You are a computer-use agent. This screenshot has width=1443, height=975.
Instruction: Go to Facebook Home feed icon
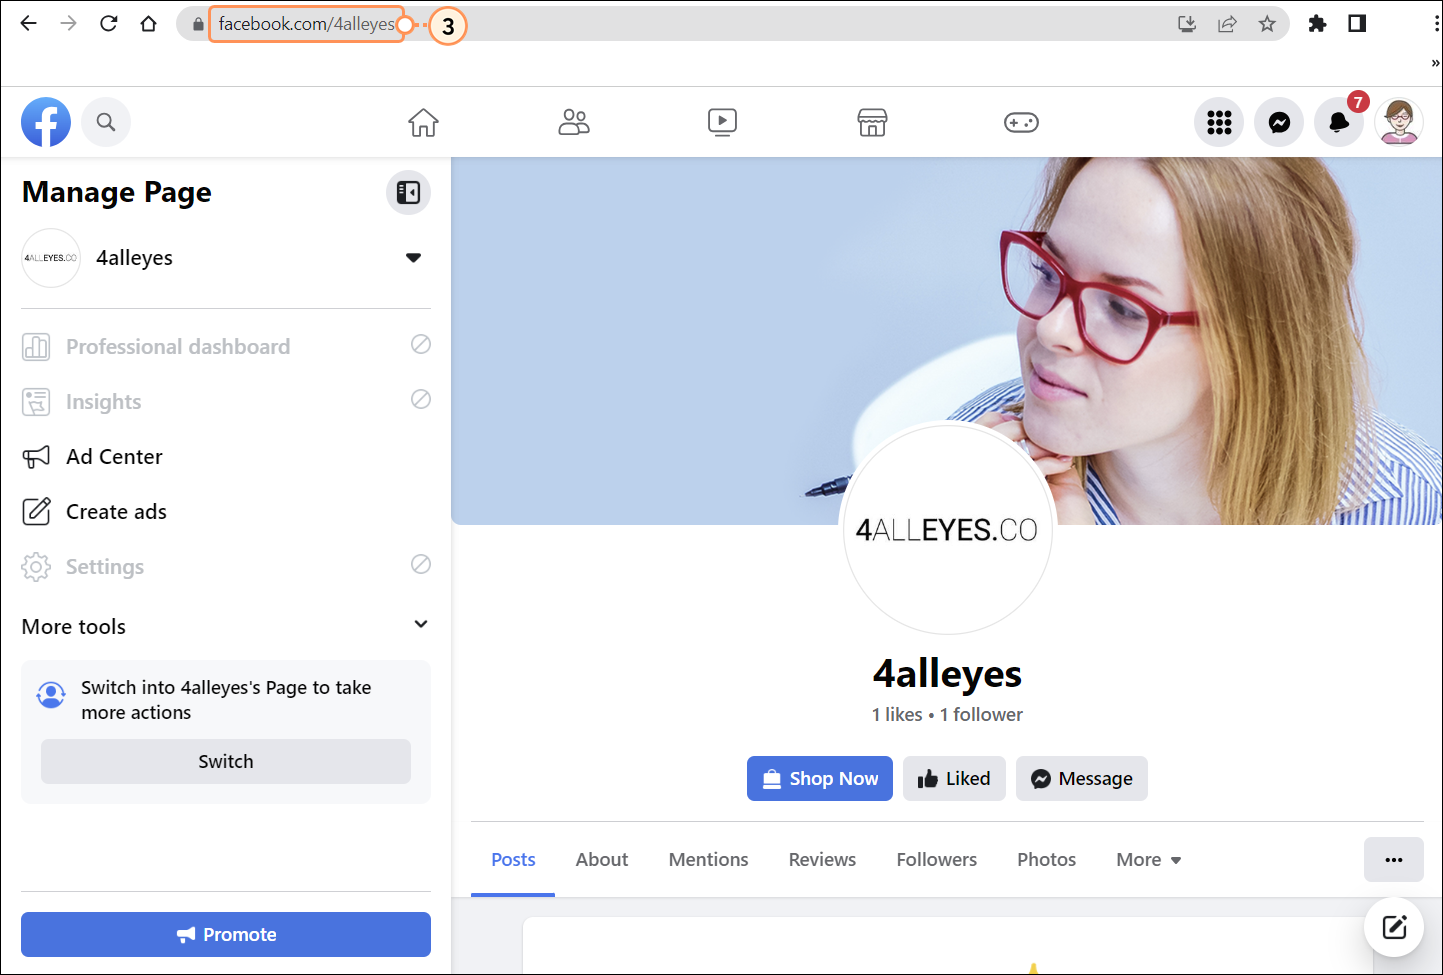coord(423,122)
